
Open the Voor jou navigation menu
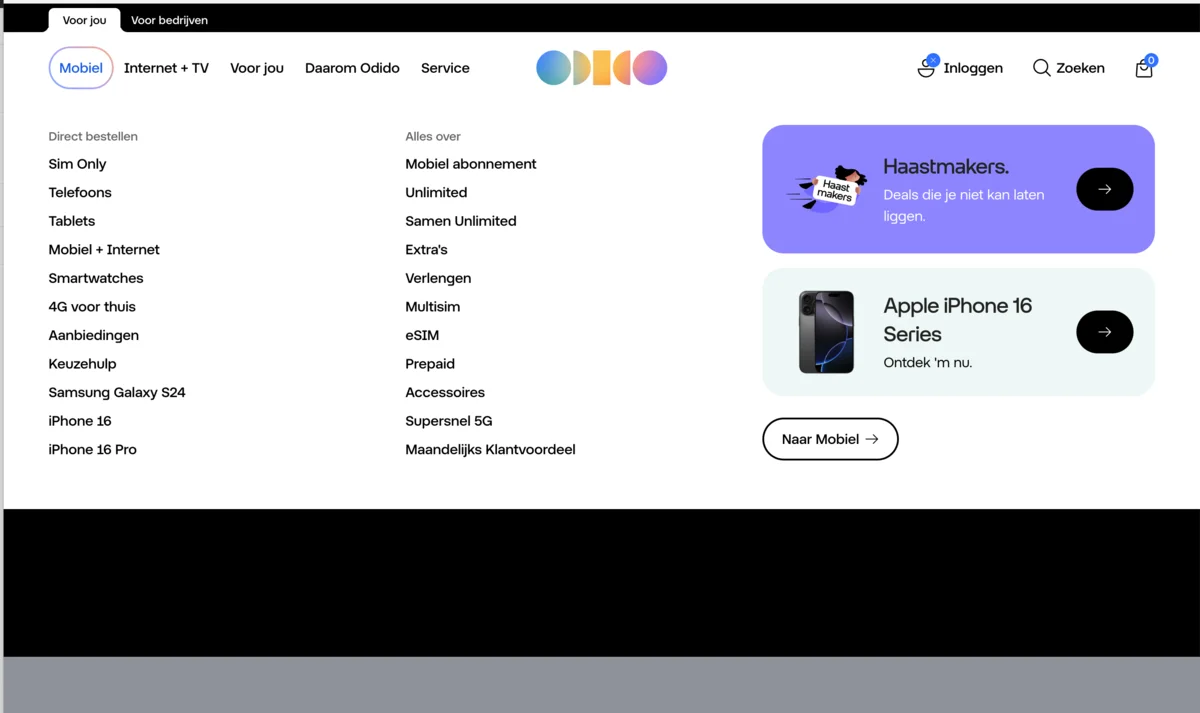[257, 68]
